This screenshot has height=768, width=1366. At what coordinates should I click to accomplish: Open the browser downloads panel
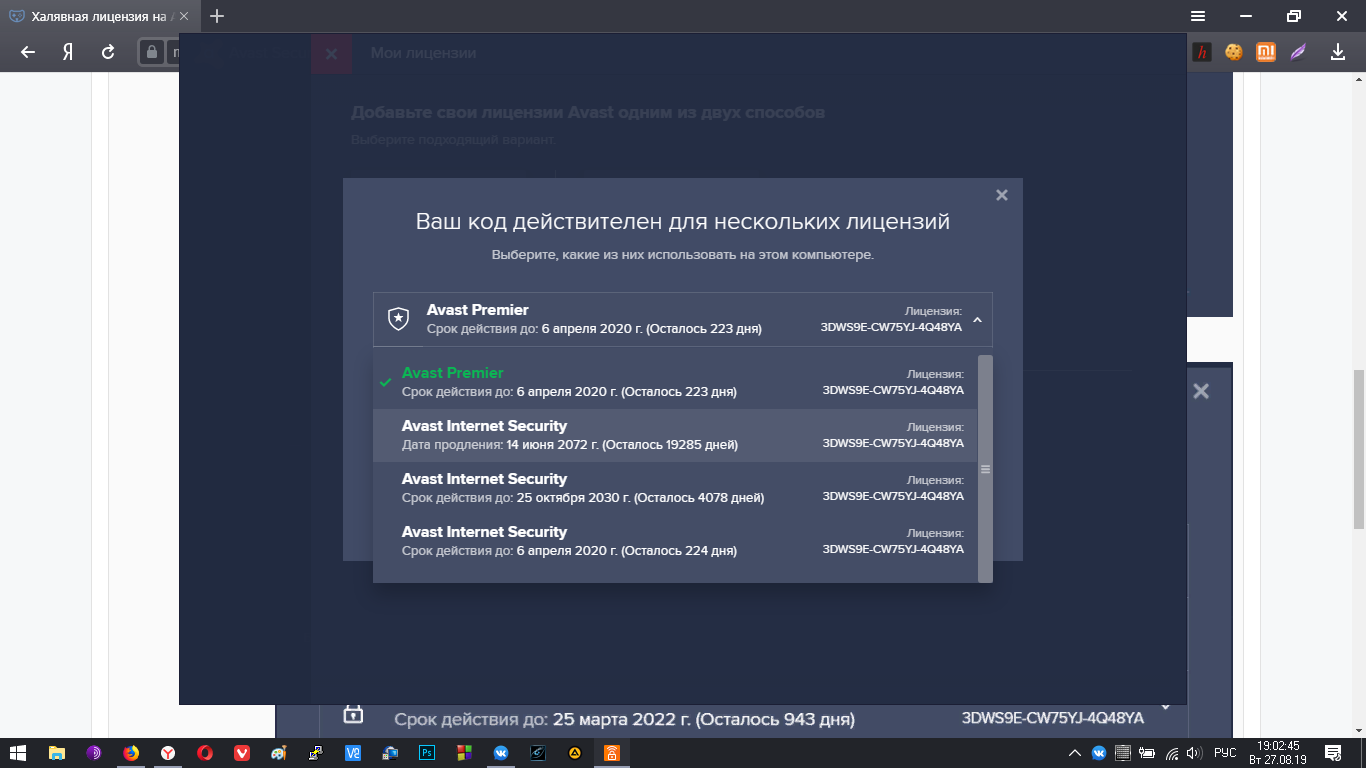tap(1338, 52)
